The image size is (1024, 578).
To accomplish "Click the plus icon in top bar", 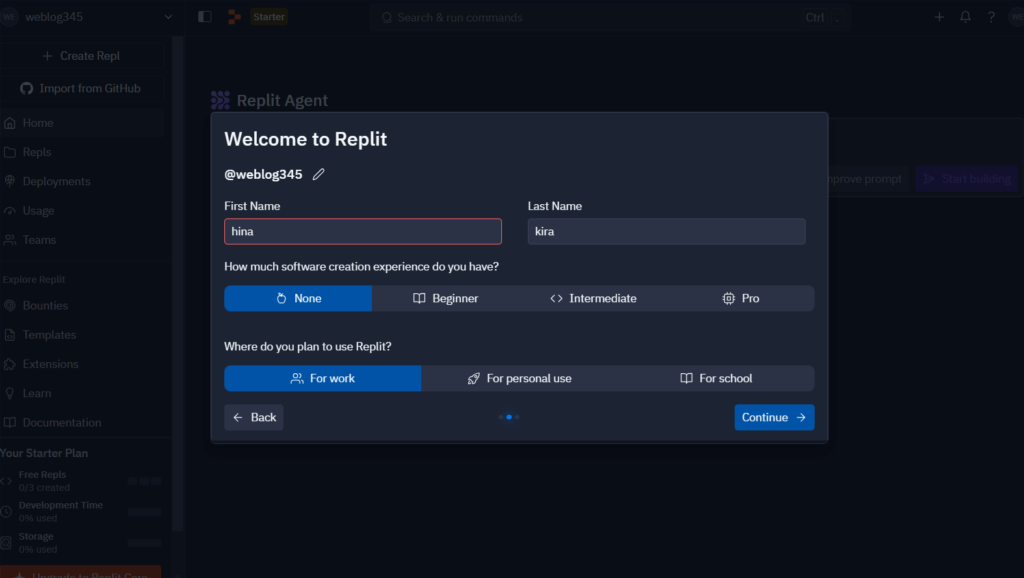I will coord(939,17).
